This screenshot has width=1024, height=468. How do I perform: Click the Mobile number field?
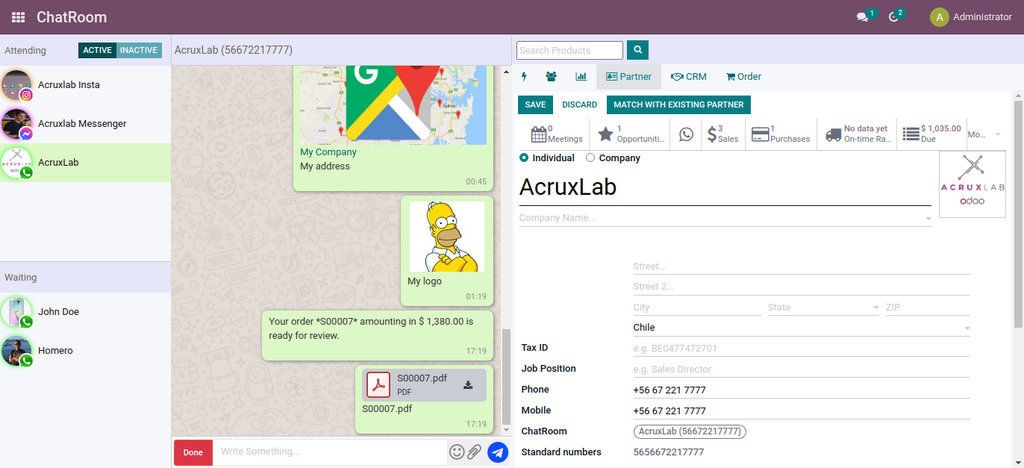coord(801,411)
